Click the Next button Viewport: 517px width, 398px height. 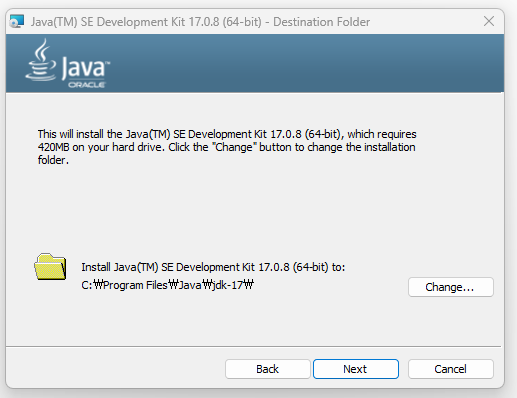point(356,369)
